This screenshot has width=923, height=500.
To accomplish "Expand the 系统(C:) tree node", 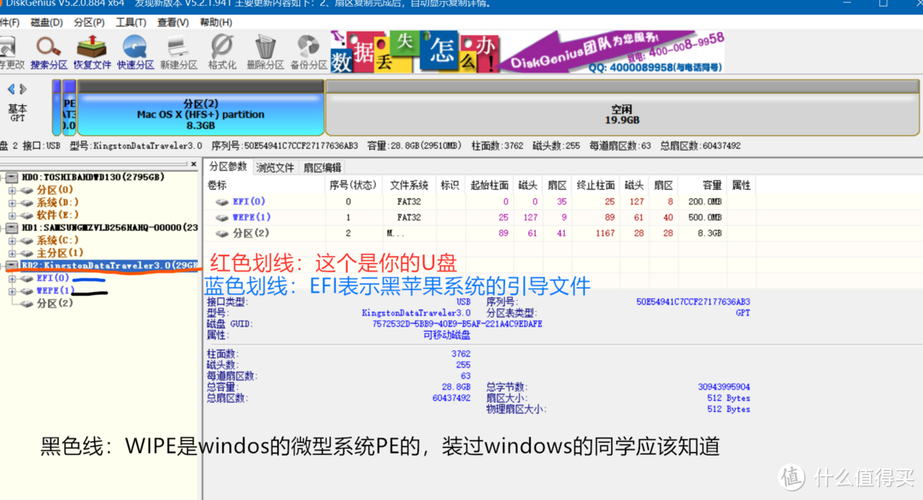I will coord(12,240).
